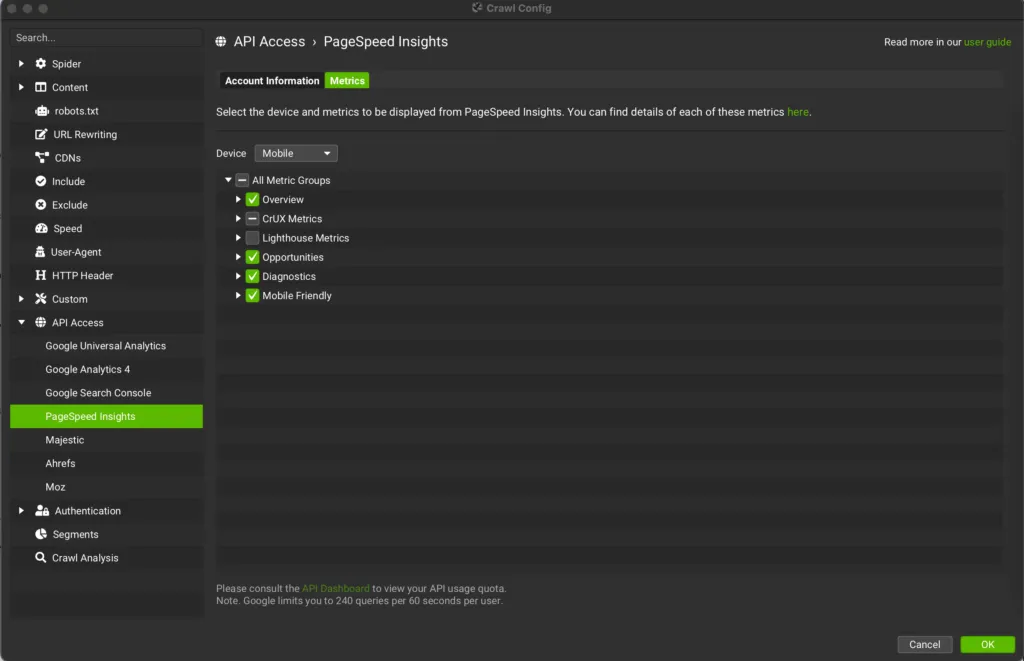Expand the Custom section in sidebar
The height and width of the screenshot is (661, 1024).
[21, 298]
